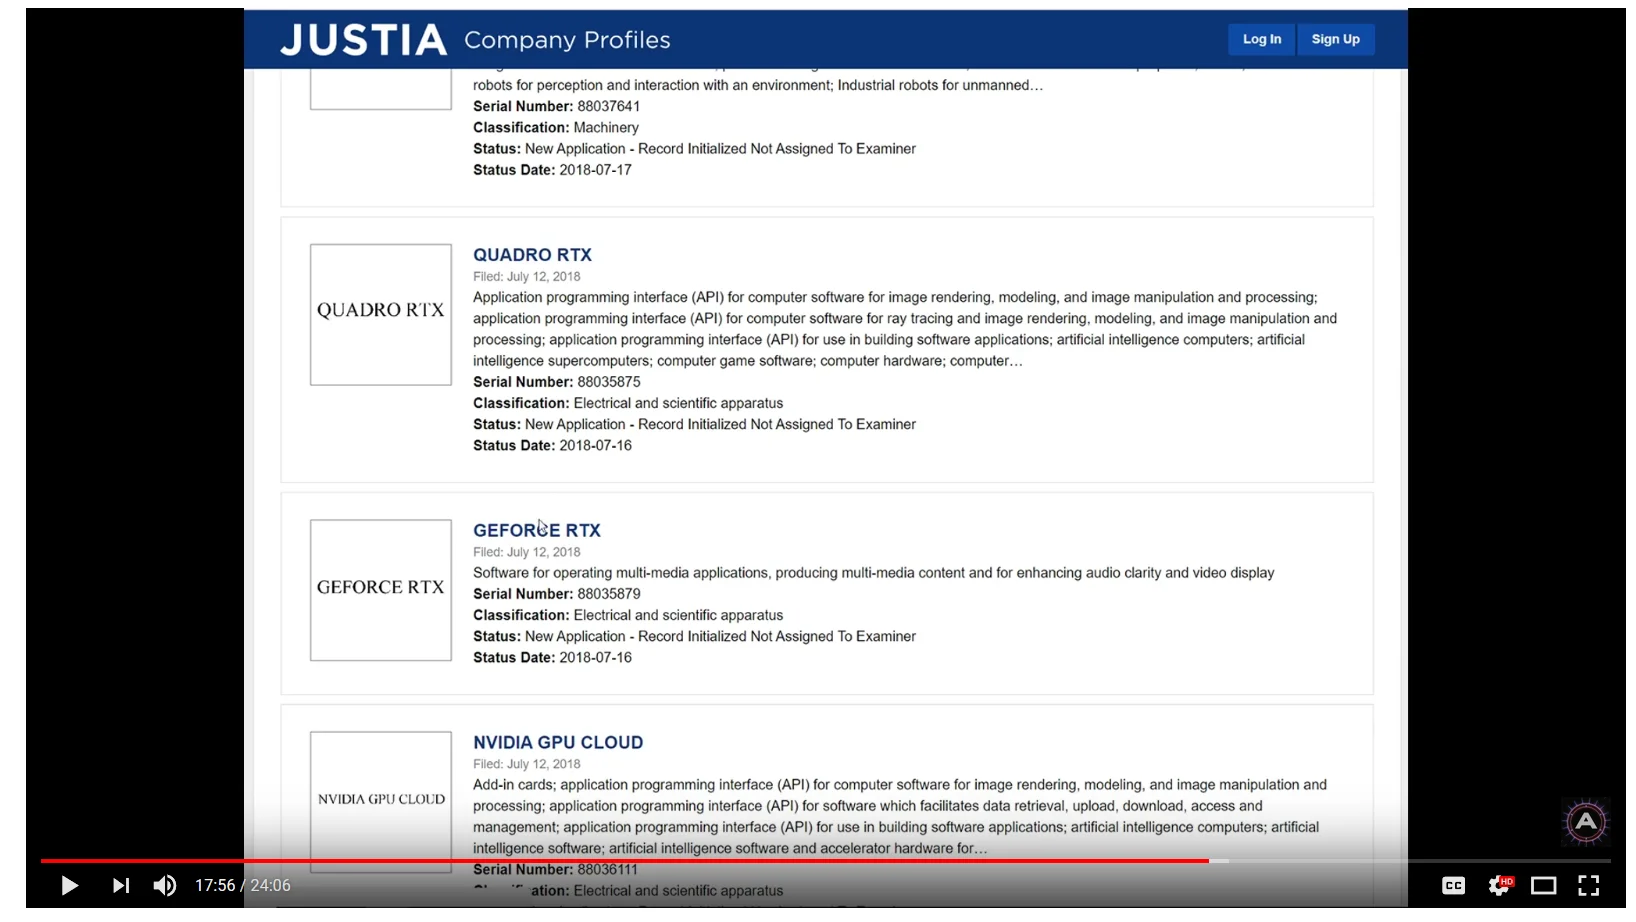Image resolution: width=1636 pixels, height=922 pixels.
Task: Open the video settings gear
Action: pos(1499,886)
